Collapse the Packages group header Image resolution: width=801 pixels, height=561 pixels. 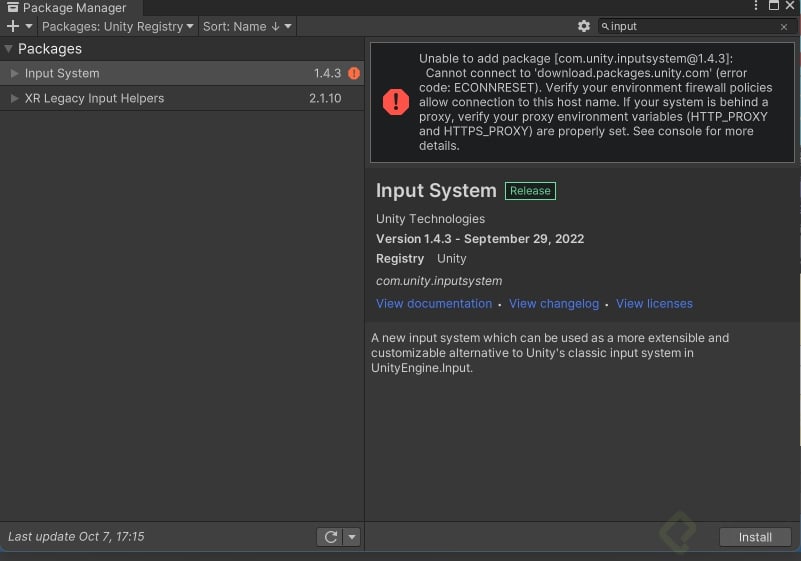point(9,49)
